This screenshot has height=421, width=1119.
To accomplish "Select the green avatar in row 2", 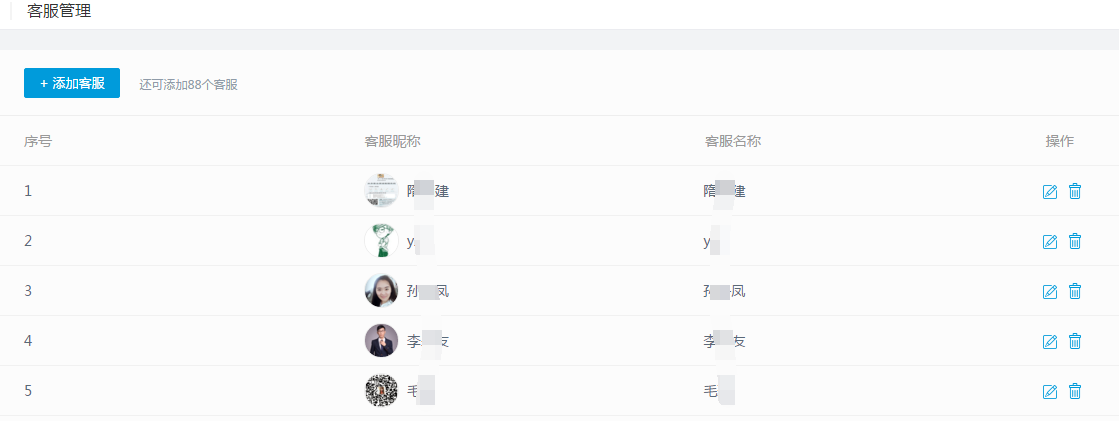I will pyautogui.click(x=381, y=240).
